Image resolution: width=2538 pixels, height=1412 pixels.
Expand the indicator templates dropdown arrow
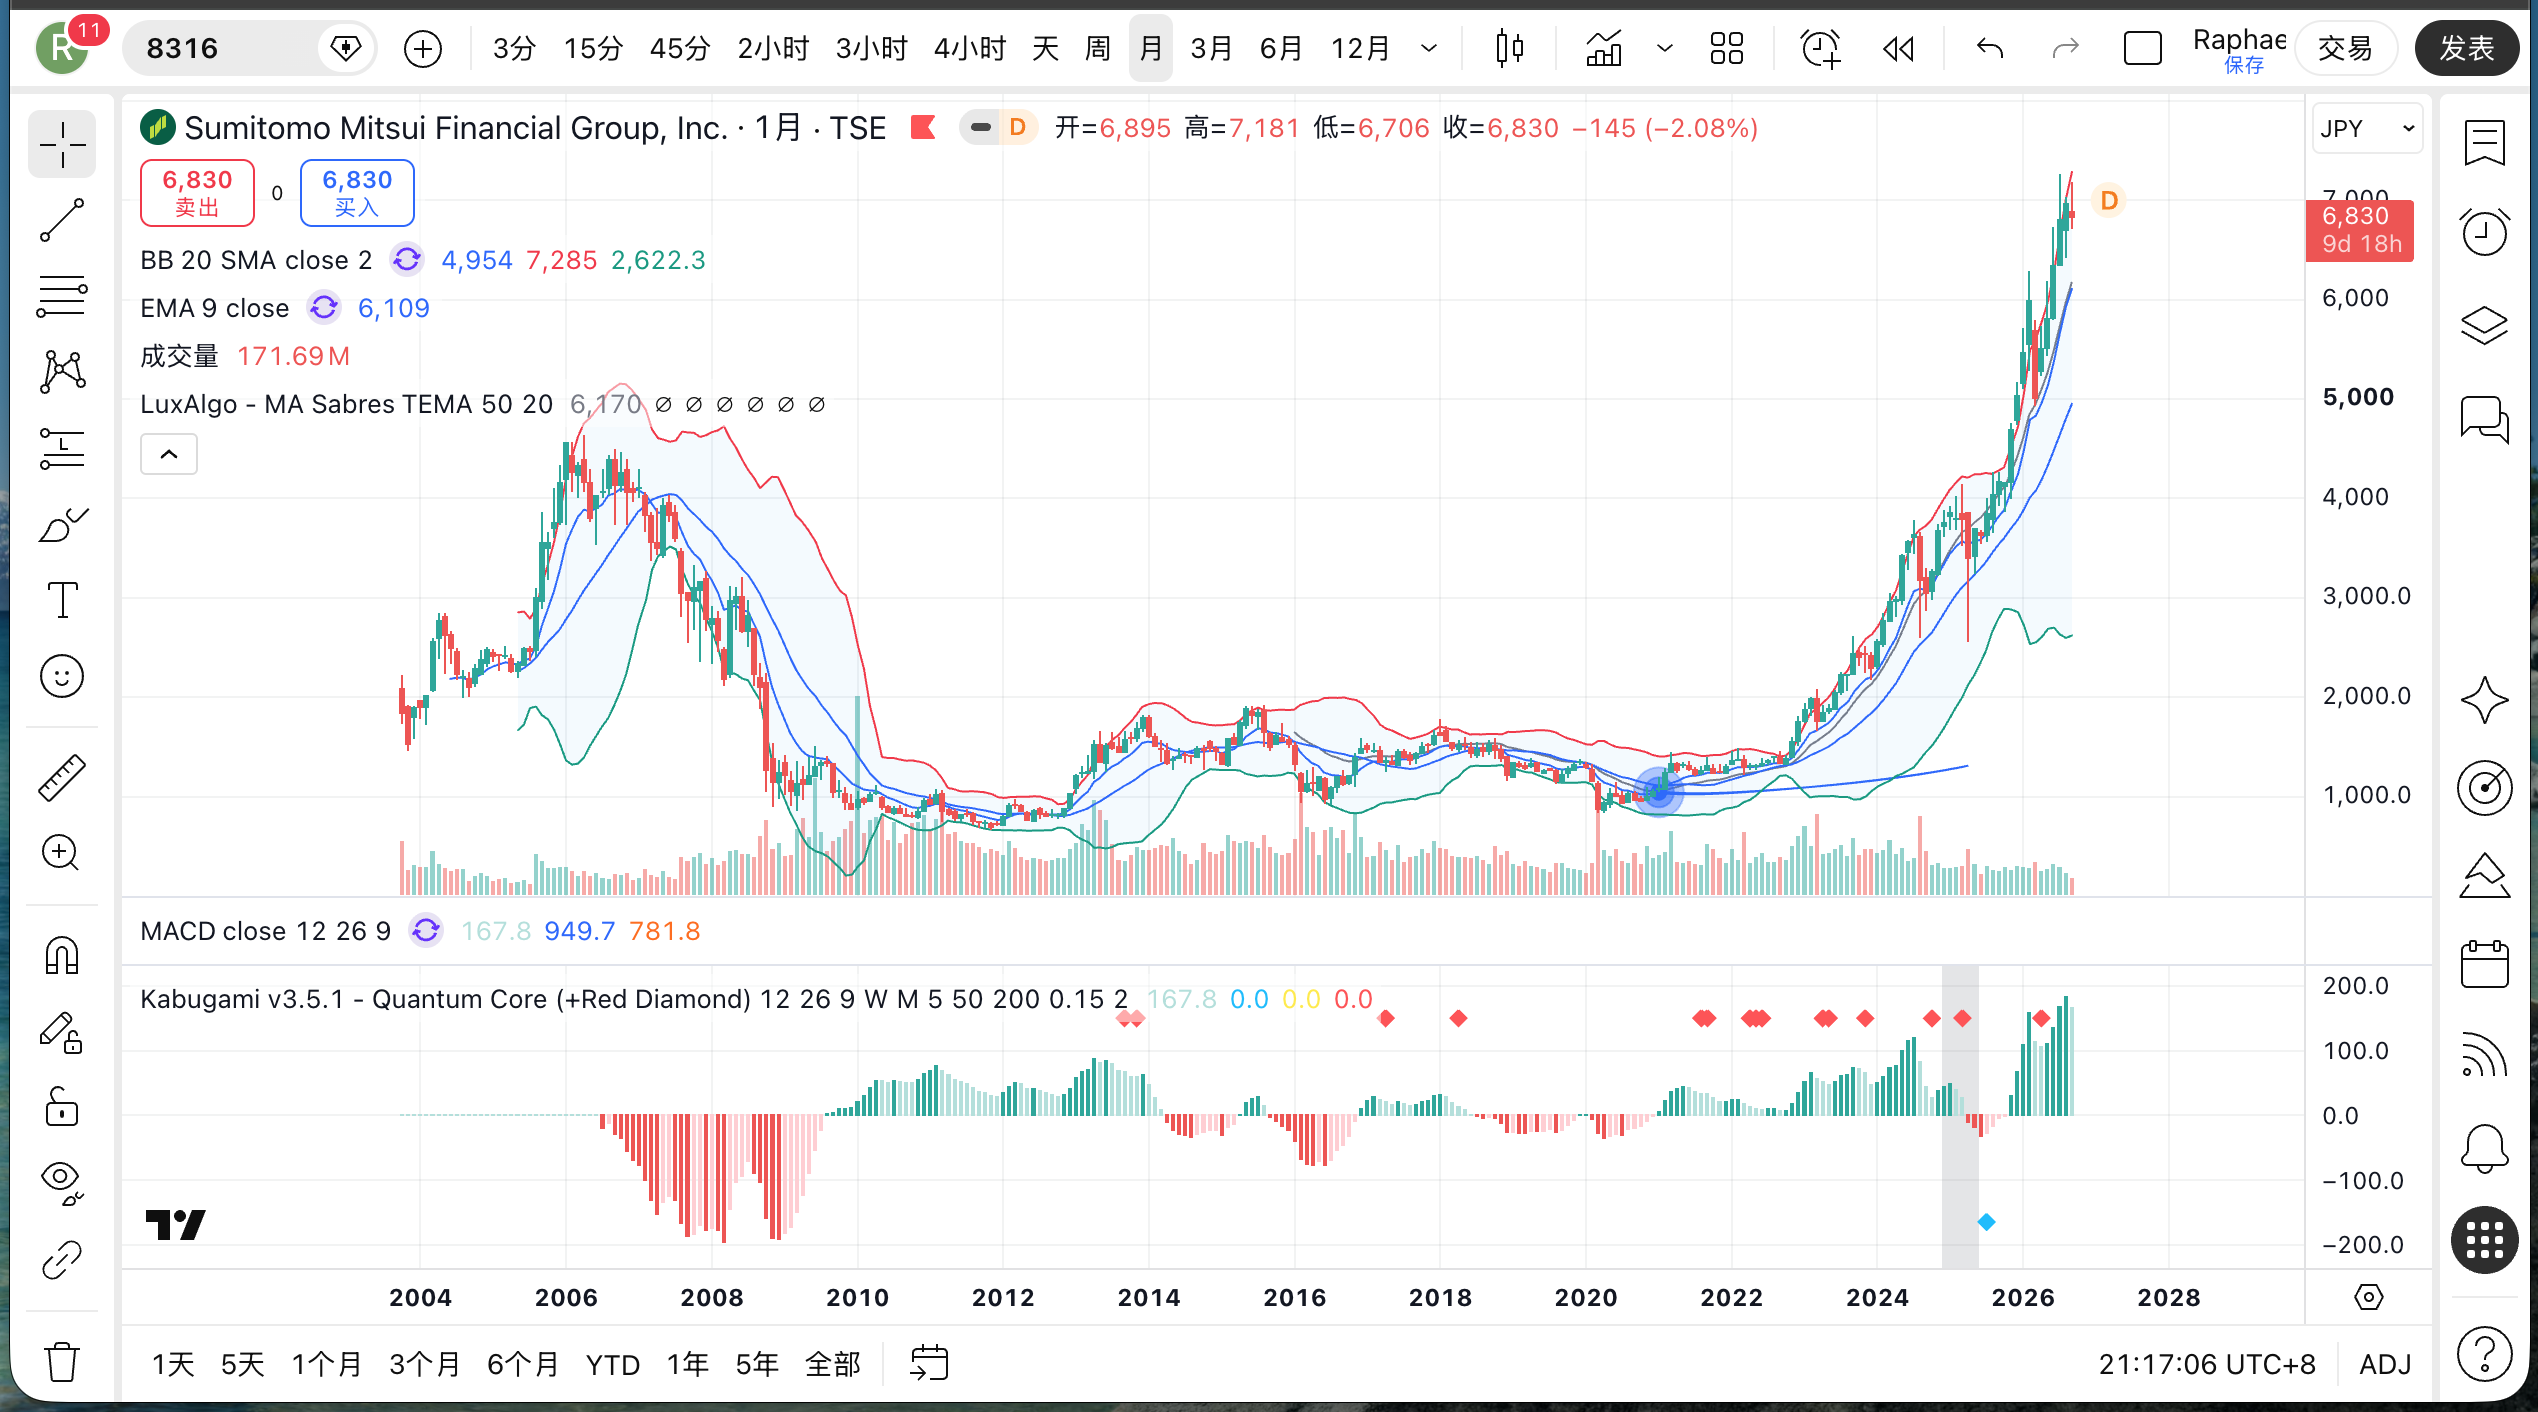[x=1665, y=48]
